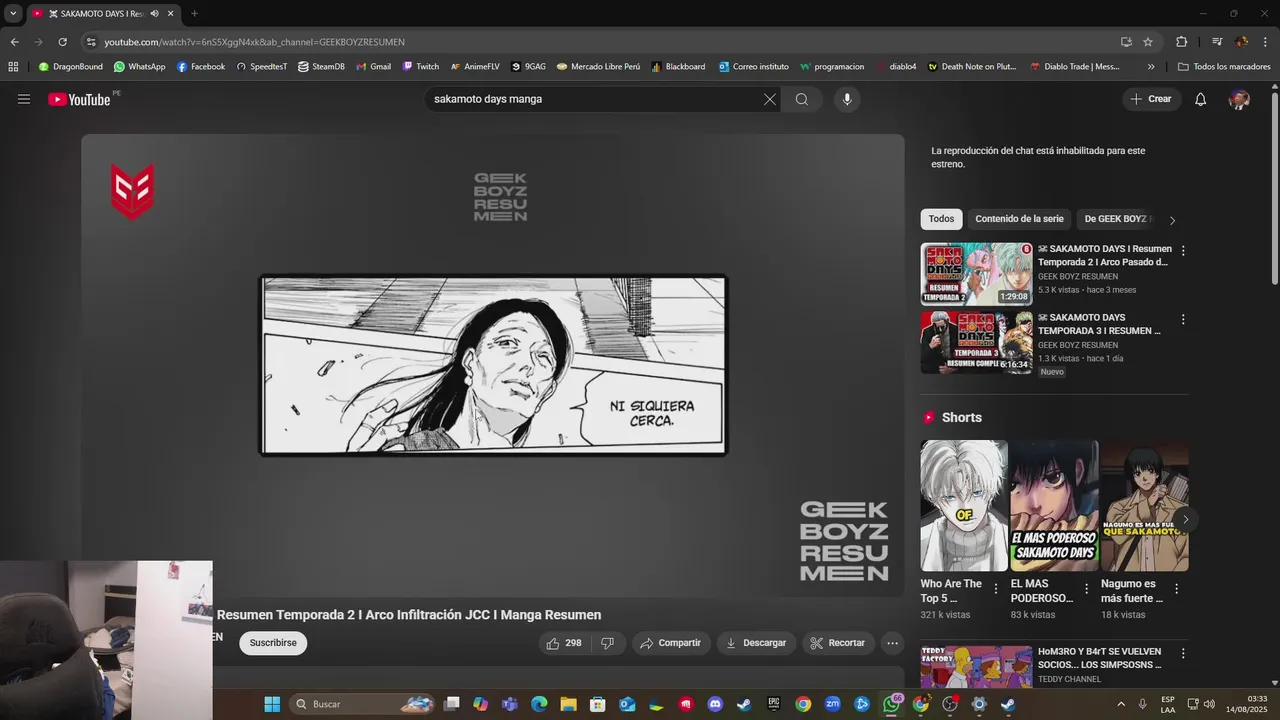Open HoM3RO Y B4rT Simpsons thumbnail

pyautogui.click(x=976, y=667)
